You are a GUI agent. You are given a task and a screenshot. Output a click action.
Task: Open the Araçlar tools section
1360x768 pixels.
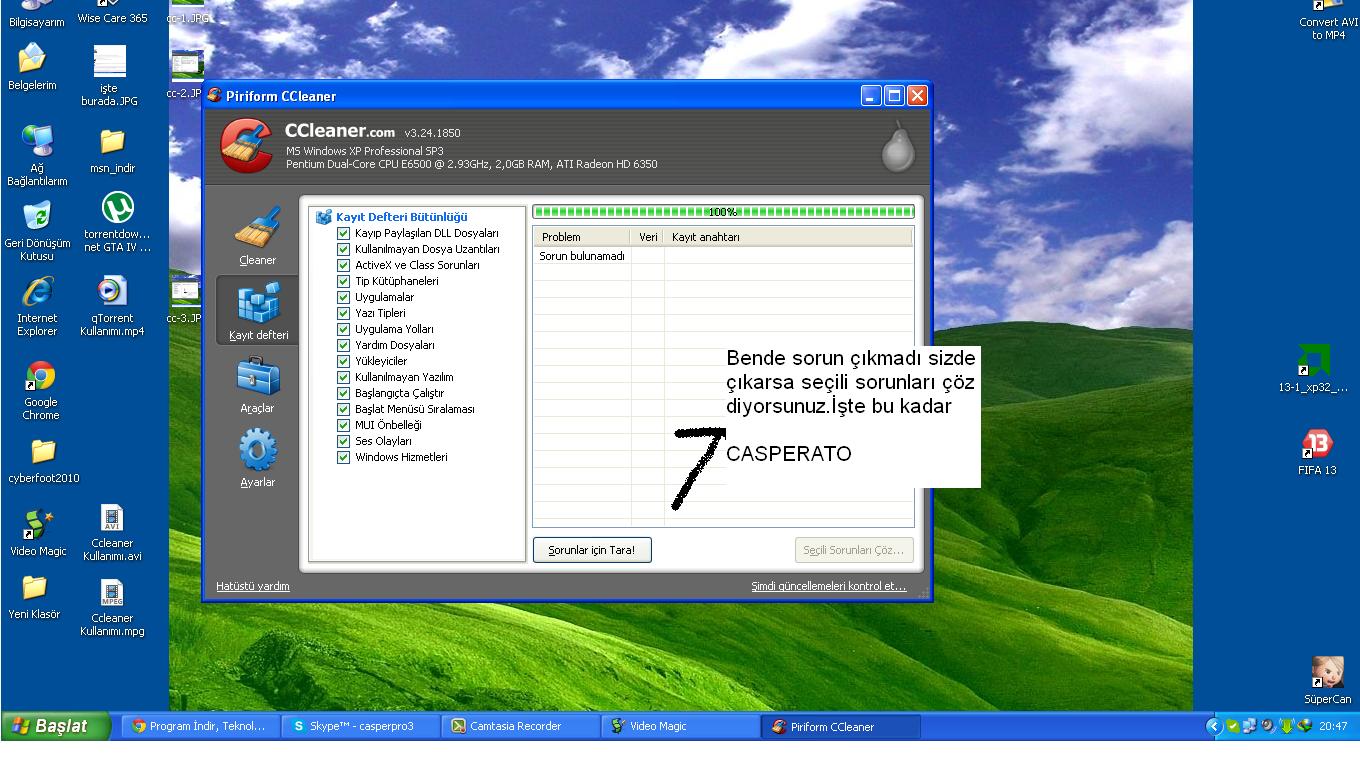tap(257, 384)
